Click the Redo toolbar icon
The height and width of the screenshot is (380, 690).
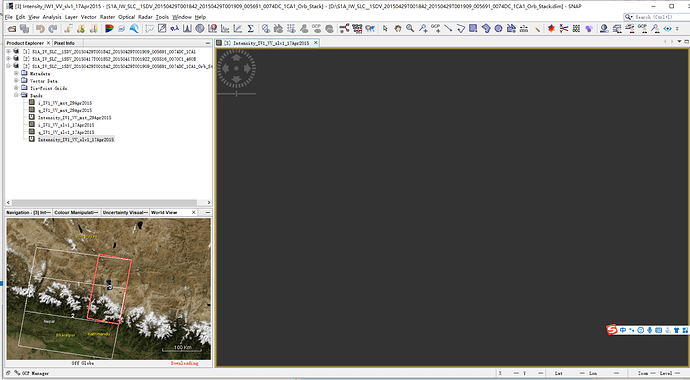click(53, 29)
